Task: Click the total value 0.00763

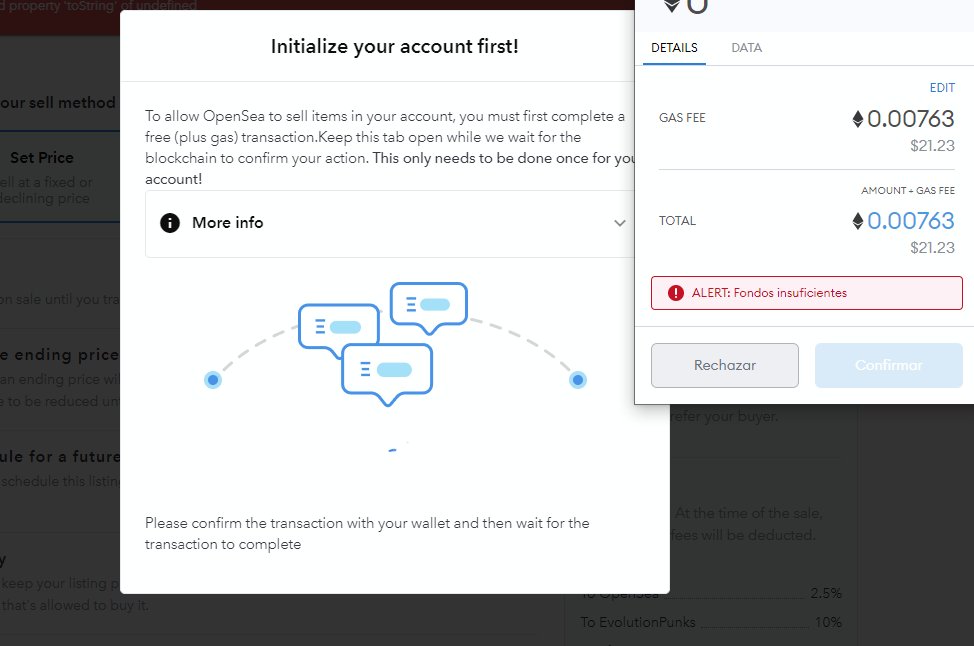Action: point(911,221)
